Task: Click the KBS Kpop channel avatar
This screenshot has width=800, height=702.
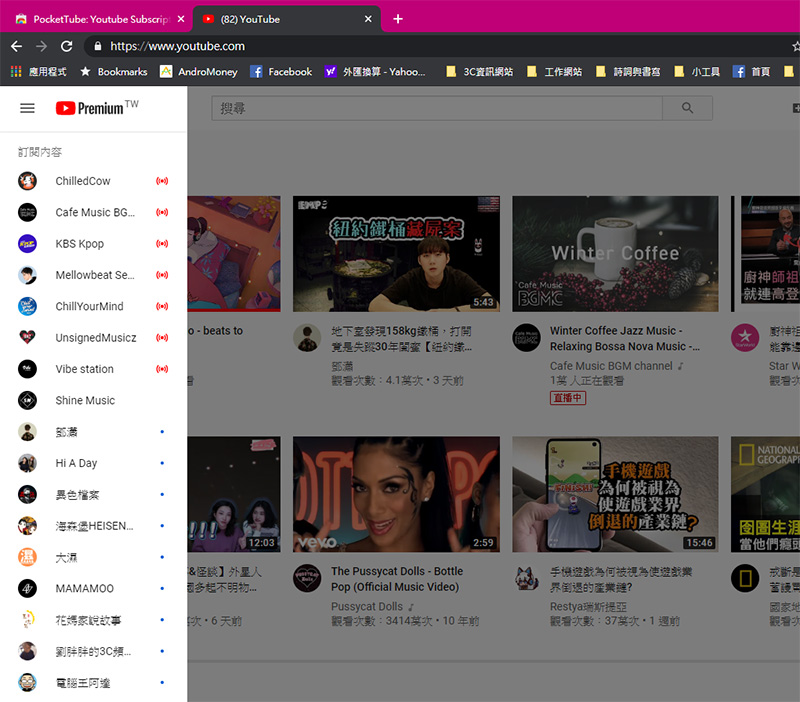Action: point(28,244)
